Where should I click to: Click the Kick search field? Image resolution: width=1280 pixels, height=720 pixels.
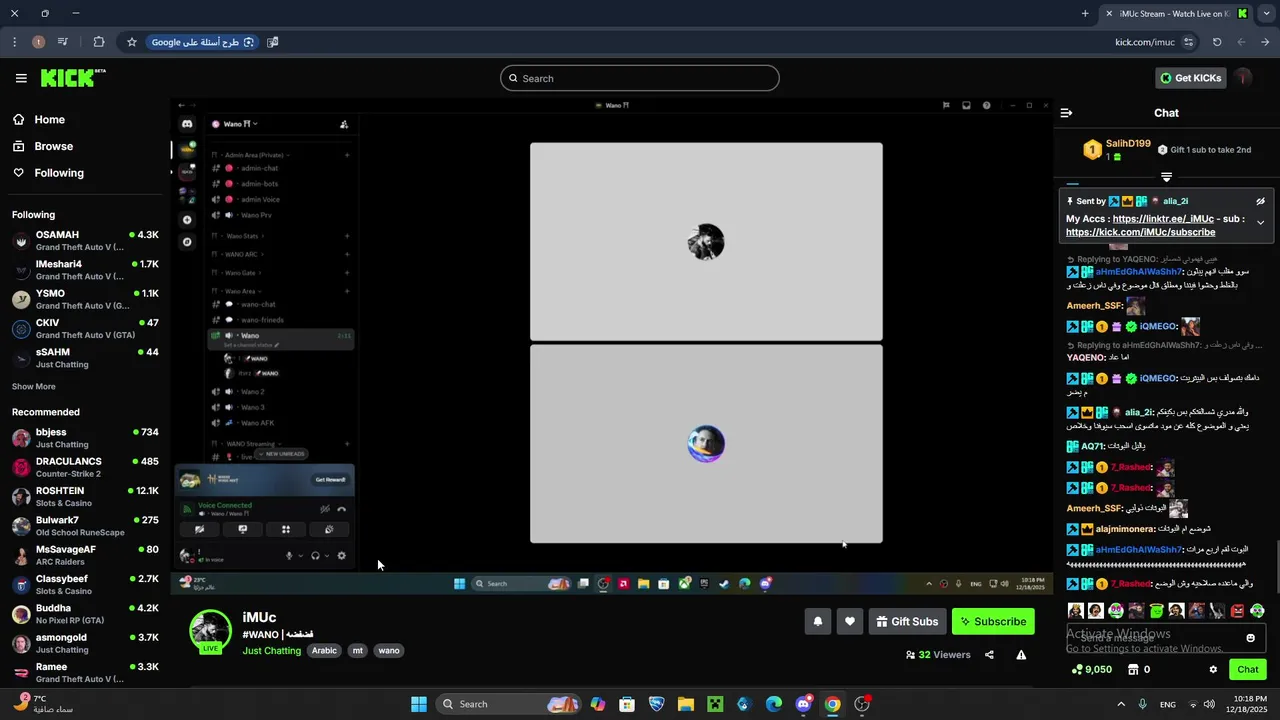(x=640, y=78)
